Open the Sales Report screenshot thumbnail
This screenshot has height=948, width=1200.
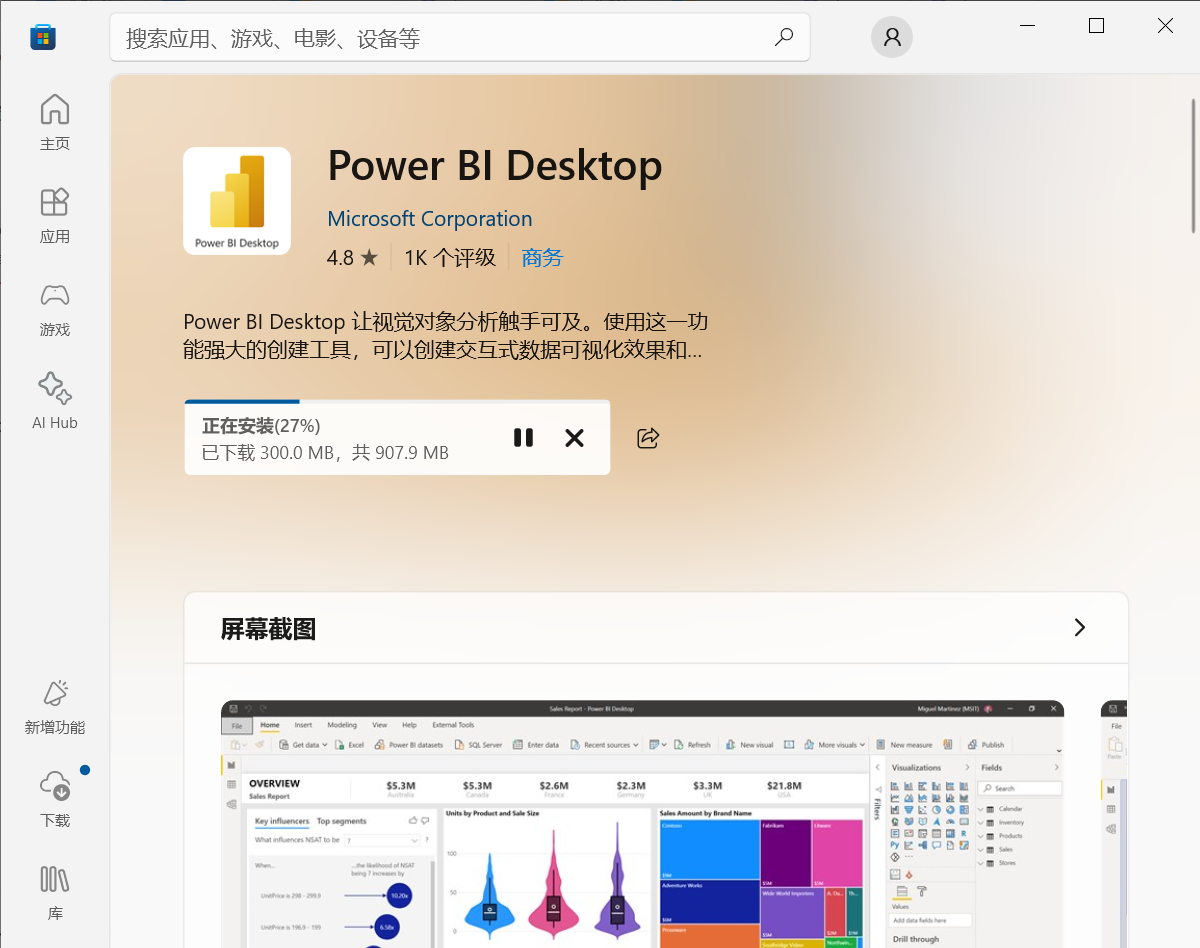pos(642,824)
